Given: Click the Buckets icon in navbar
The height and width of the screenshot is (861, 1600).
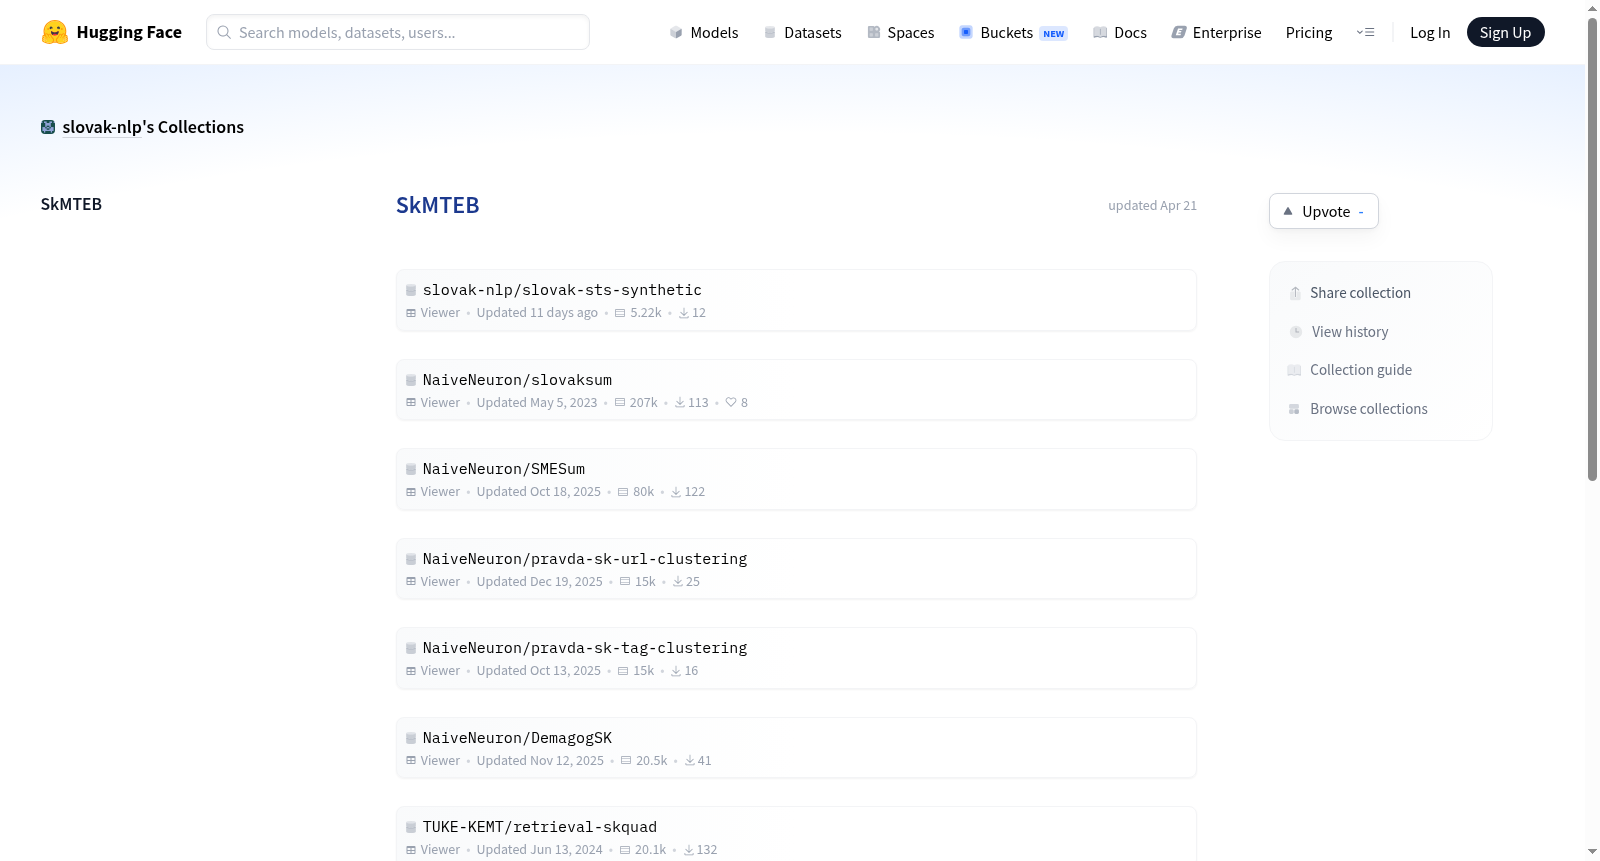Looking at the screenshot, I should point(966,32).
